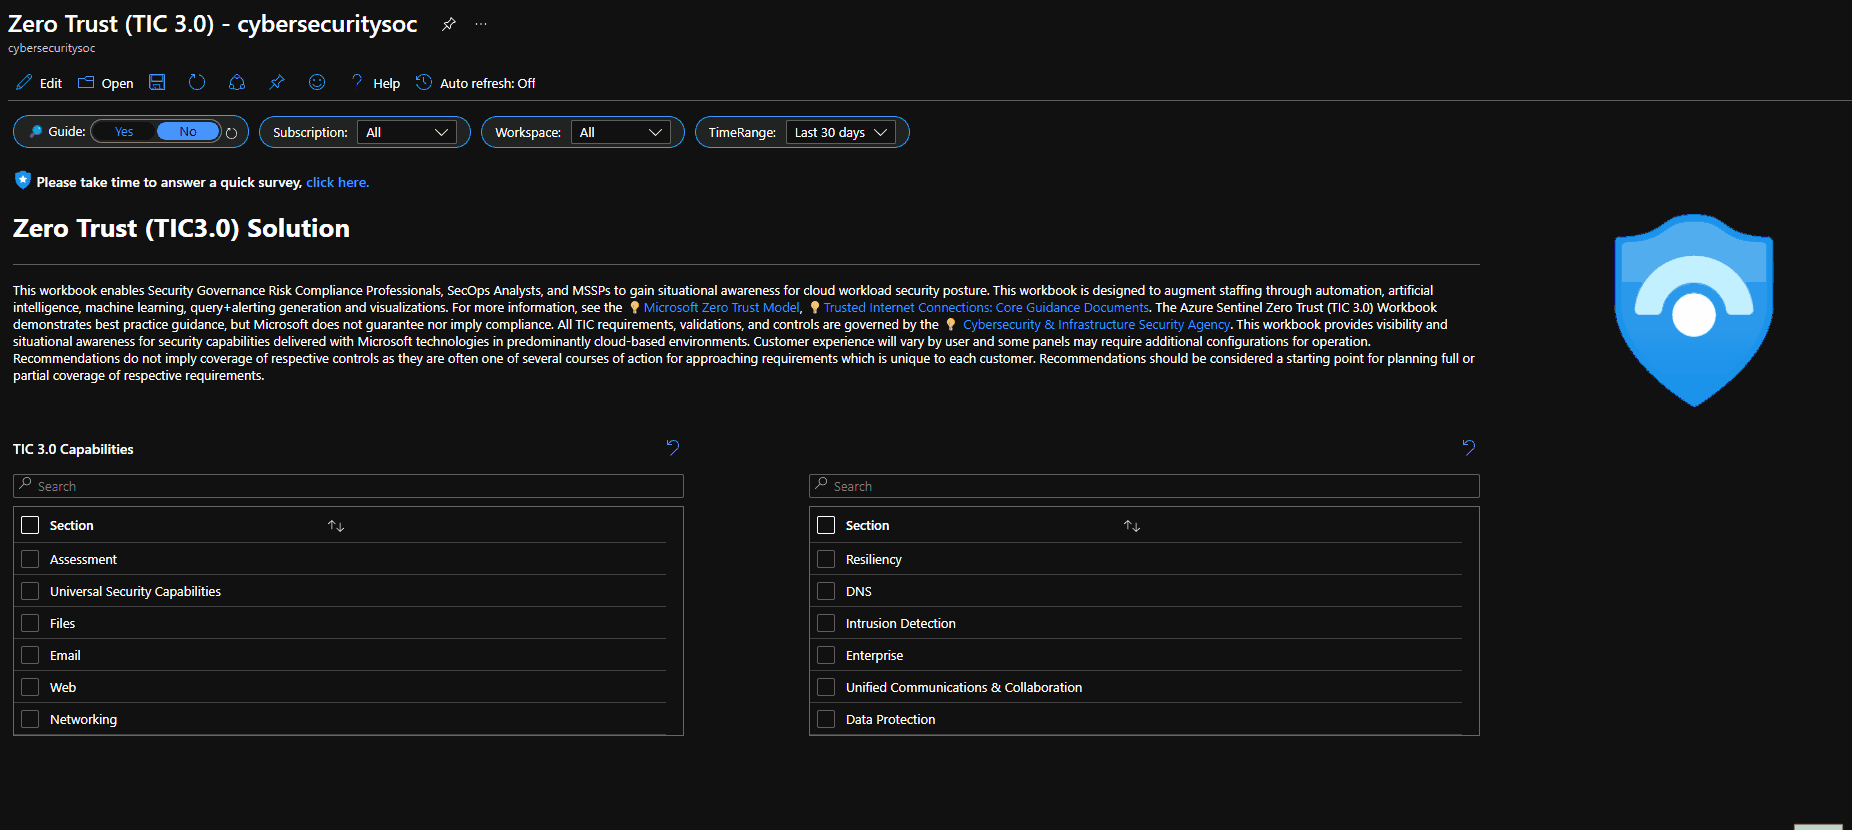Check the Email checkbox

point(30,655)
